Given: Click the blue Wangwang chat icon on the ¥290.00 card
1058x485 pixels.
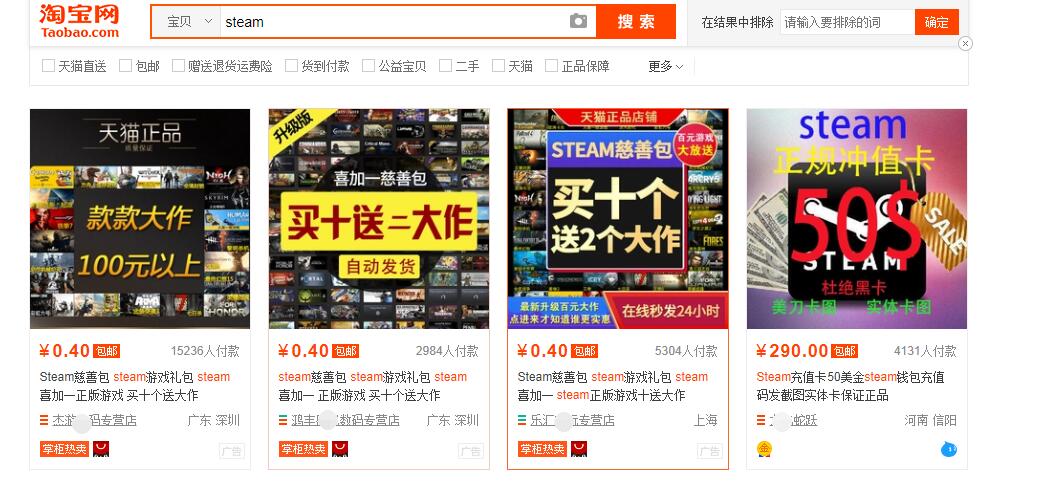Looking at the screenshot, I should point(949,449).
